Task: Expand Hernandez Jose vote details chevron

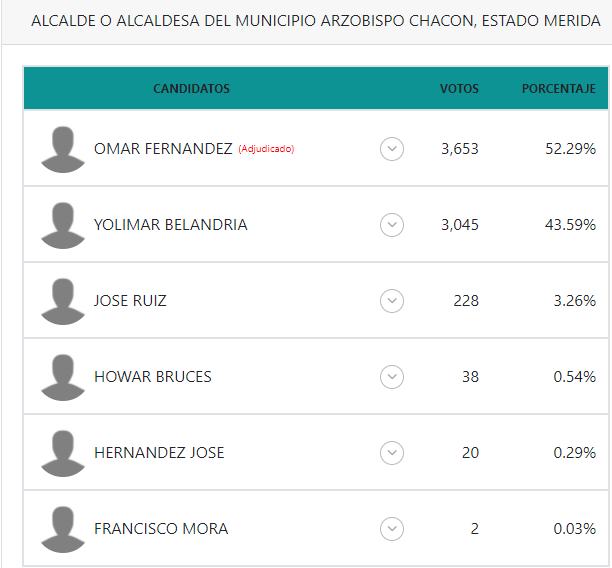Action: [x=392, y=453]
